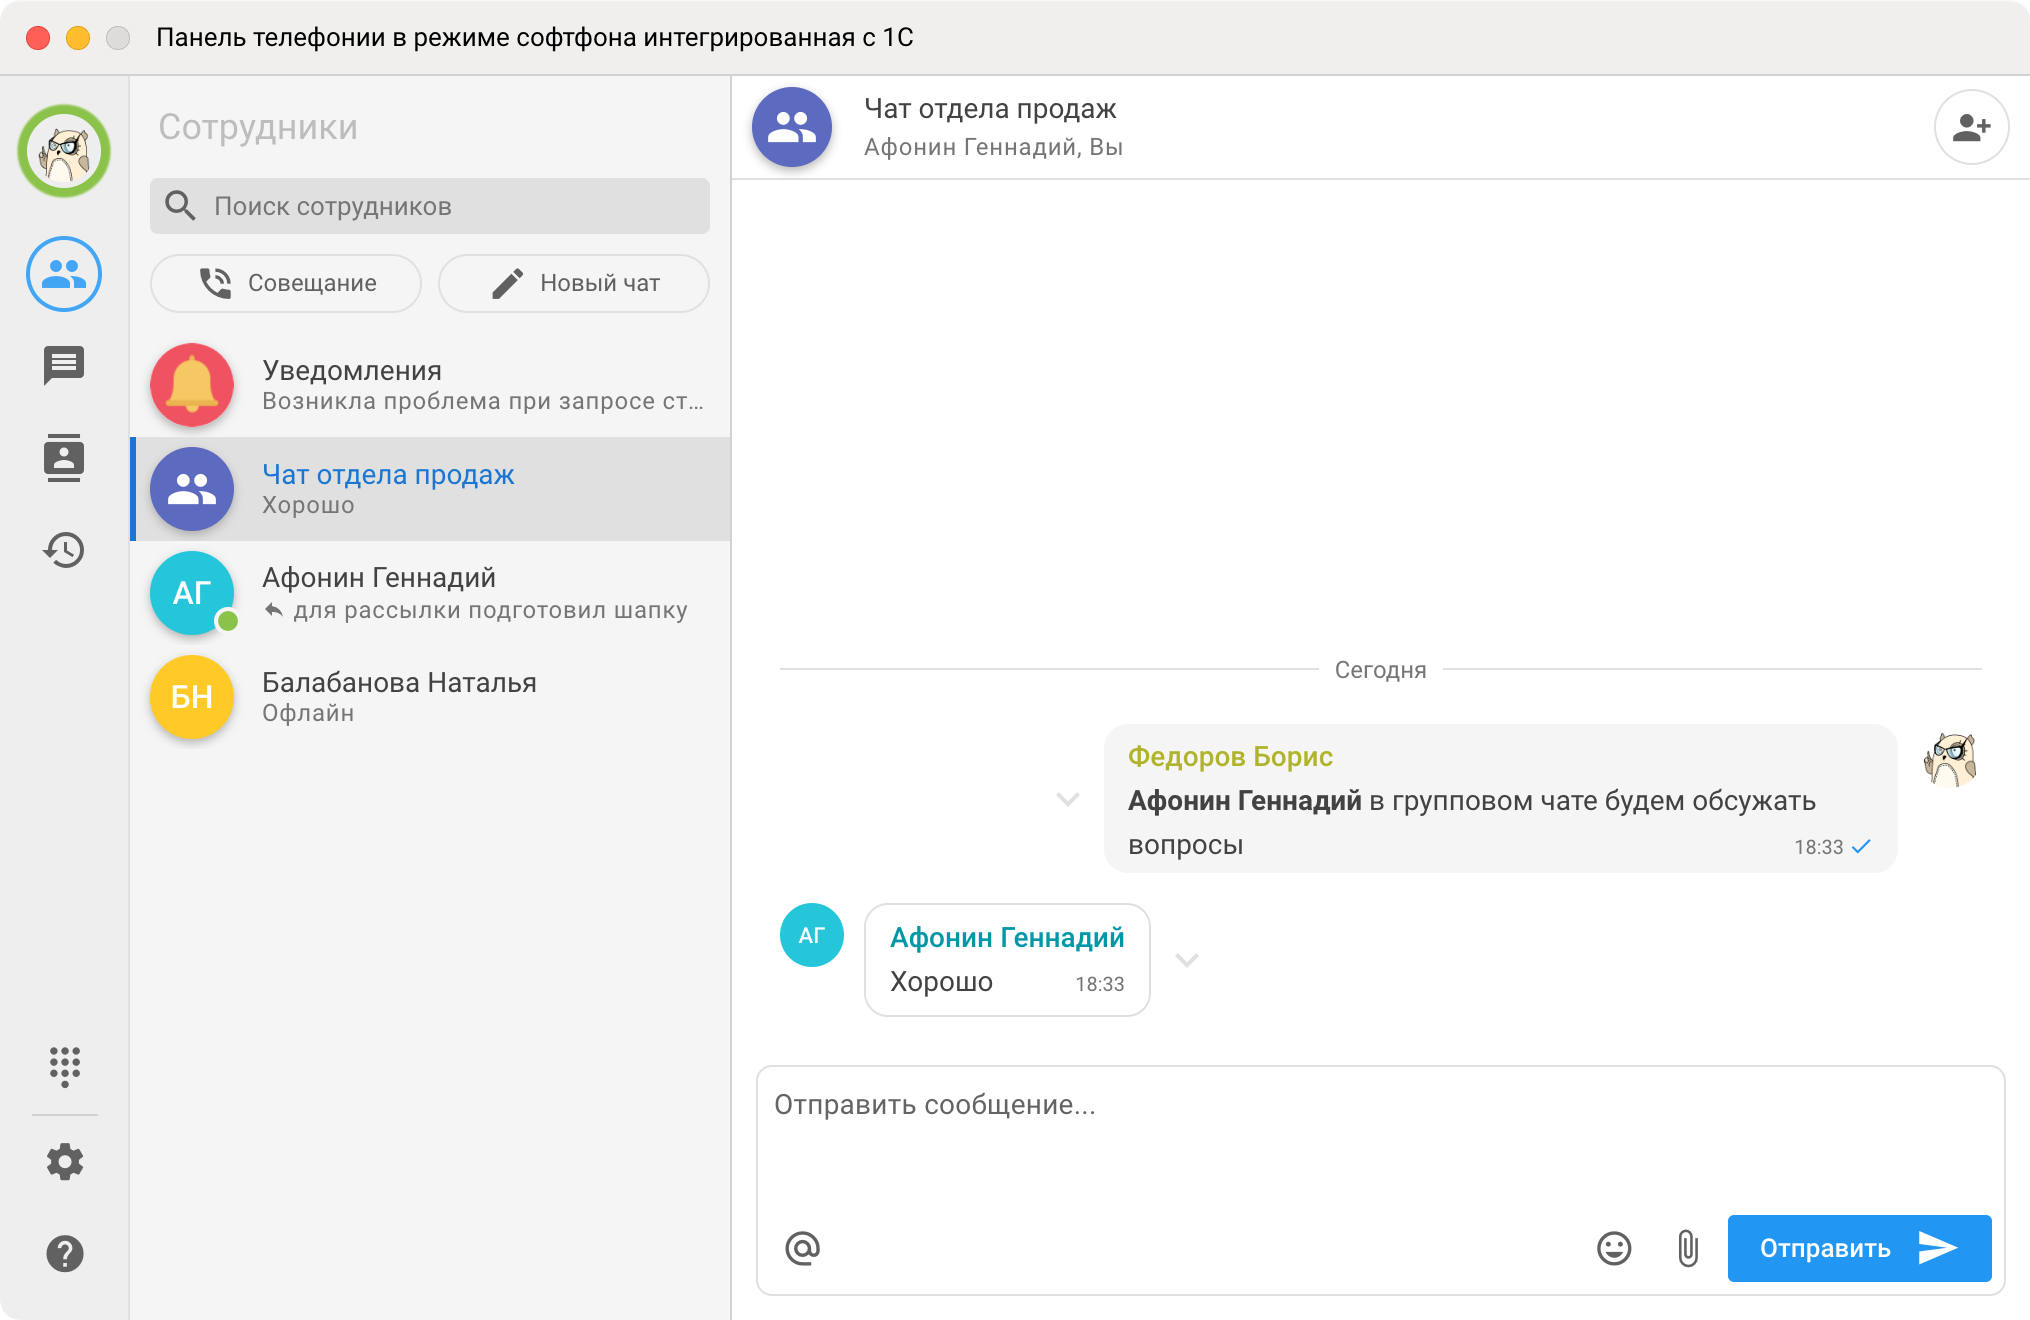Click the sales chat group avatar in header

tap(792, 127)
